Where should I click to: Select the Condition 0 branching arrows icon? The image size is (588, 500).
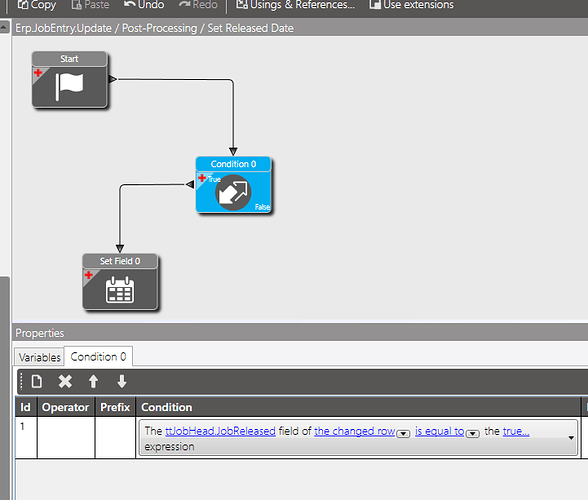tap(233, 193)
